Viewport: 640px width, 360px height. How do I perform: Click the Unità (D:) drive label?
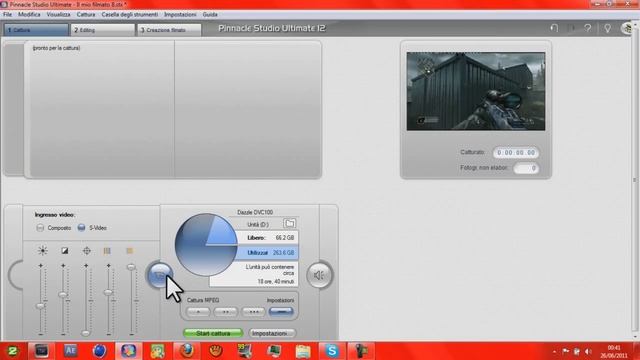click(258, 224)
